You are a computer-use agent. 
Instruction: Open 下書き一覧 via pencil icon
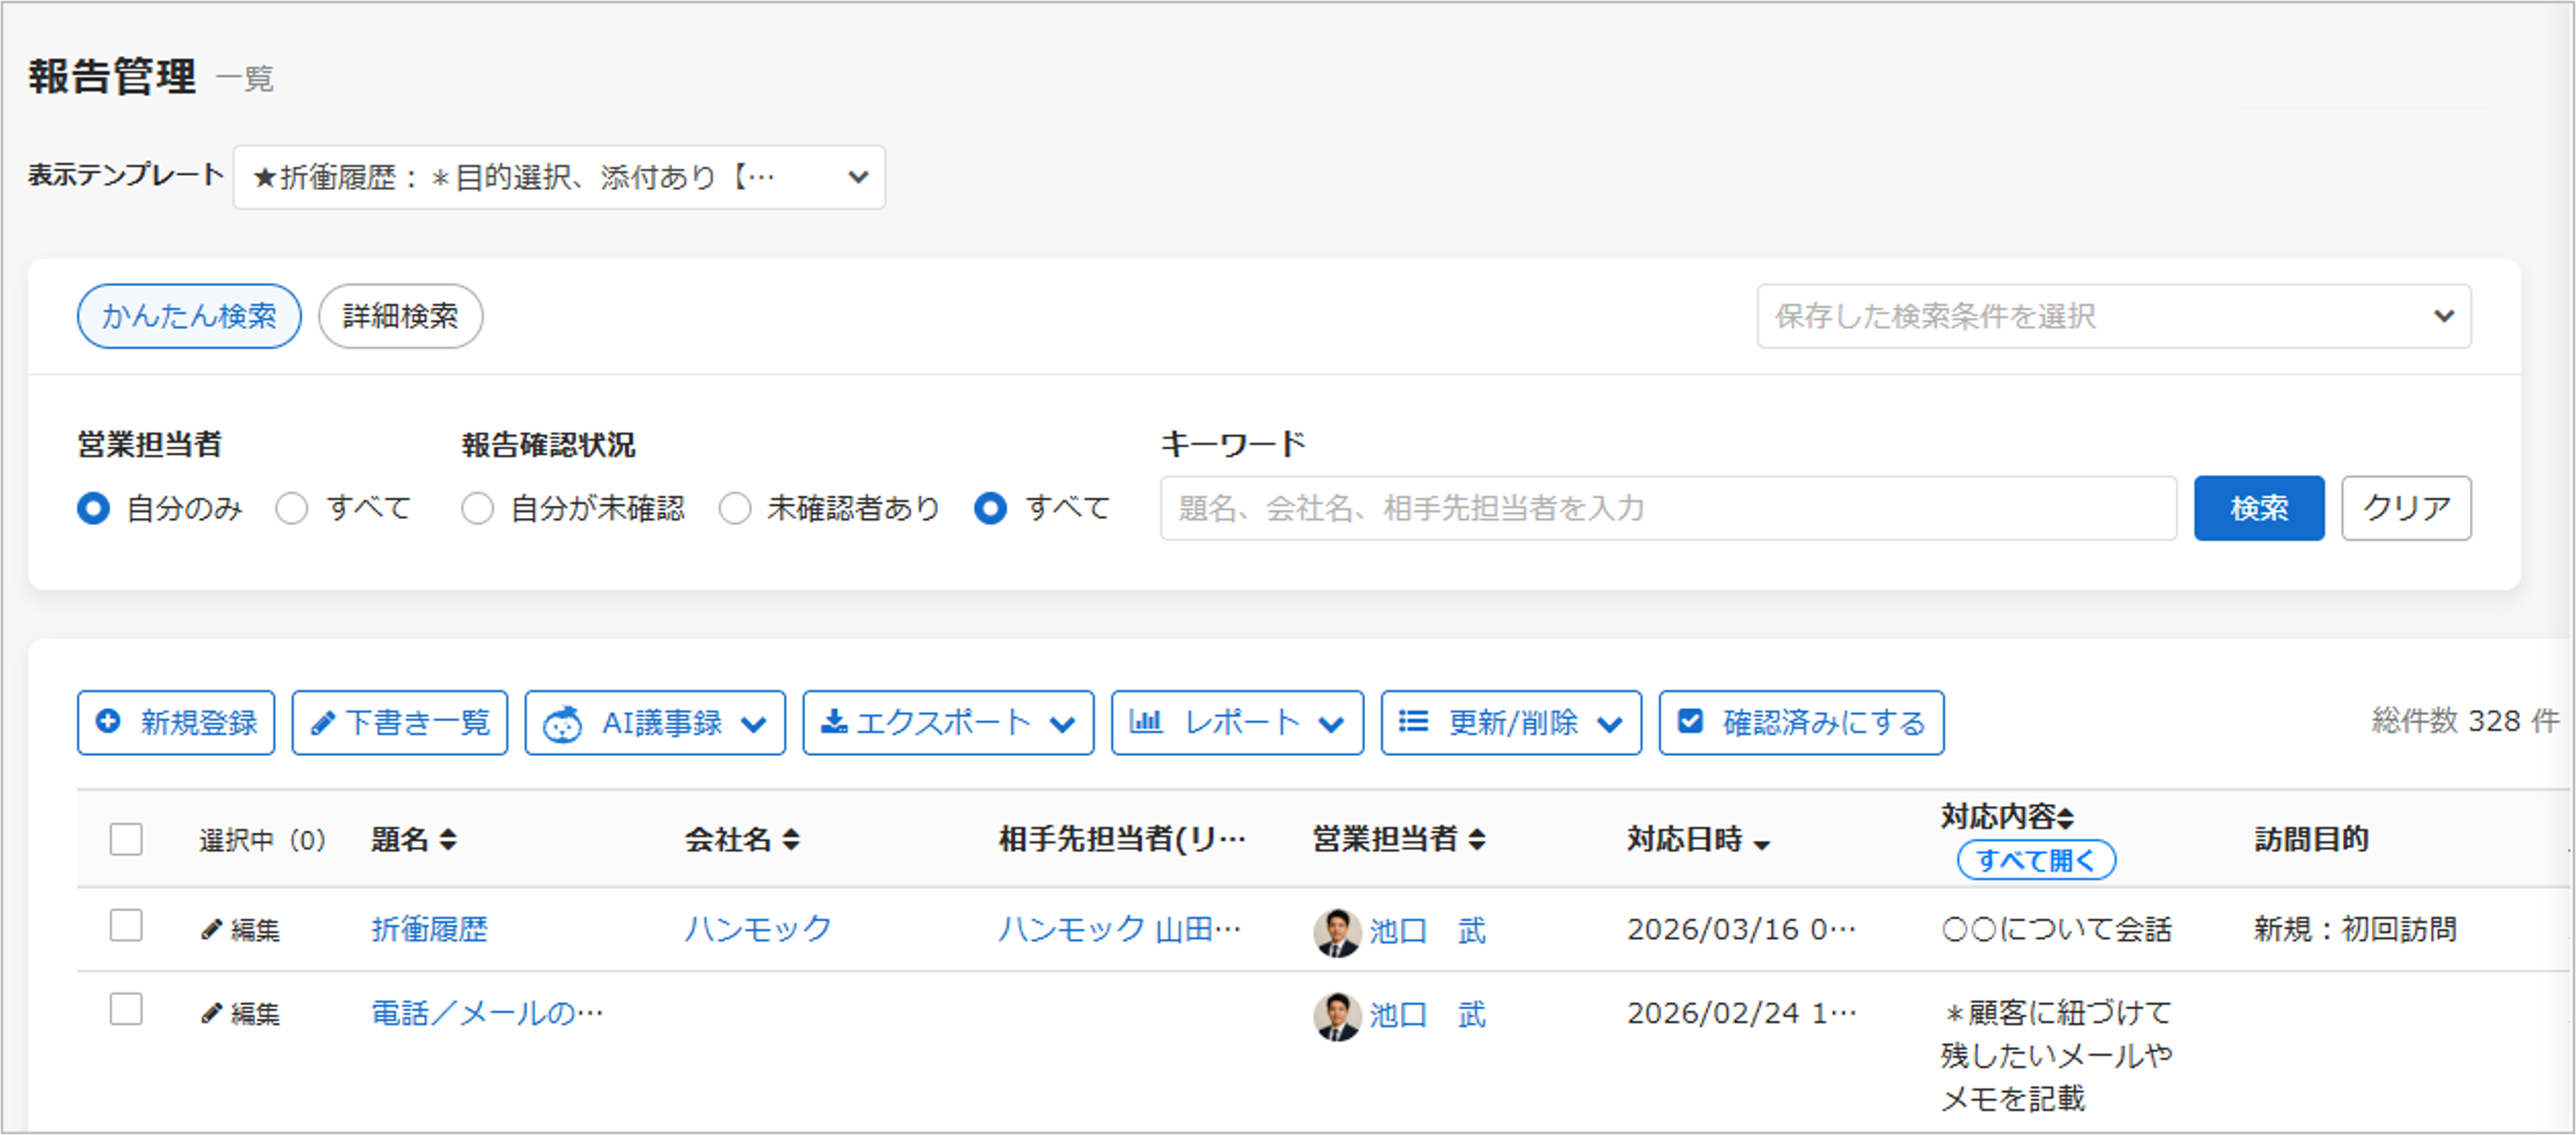322,723
